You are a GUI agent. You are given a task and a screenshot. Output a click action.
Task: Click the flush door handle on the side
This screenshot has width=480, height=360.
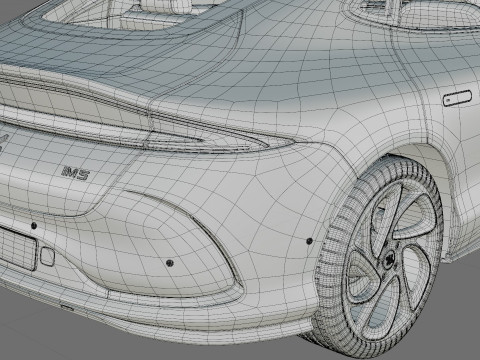pos(457,98)
